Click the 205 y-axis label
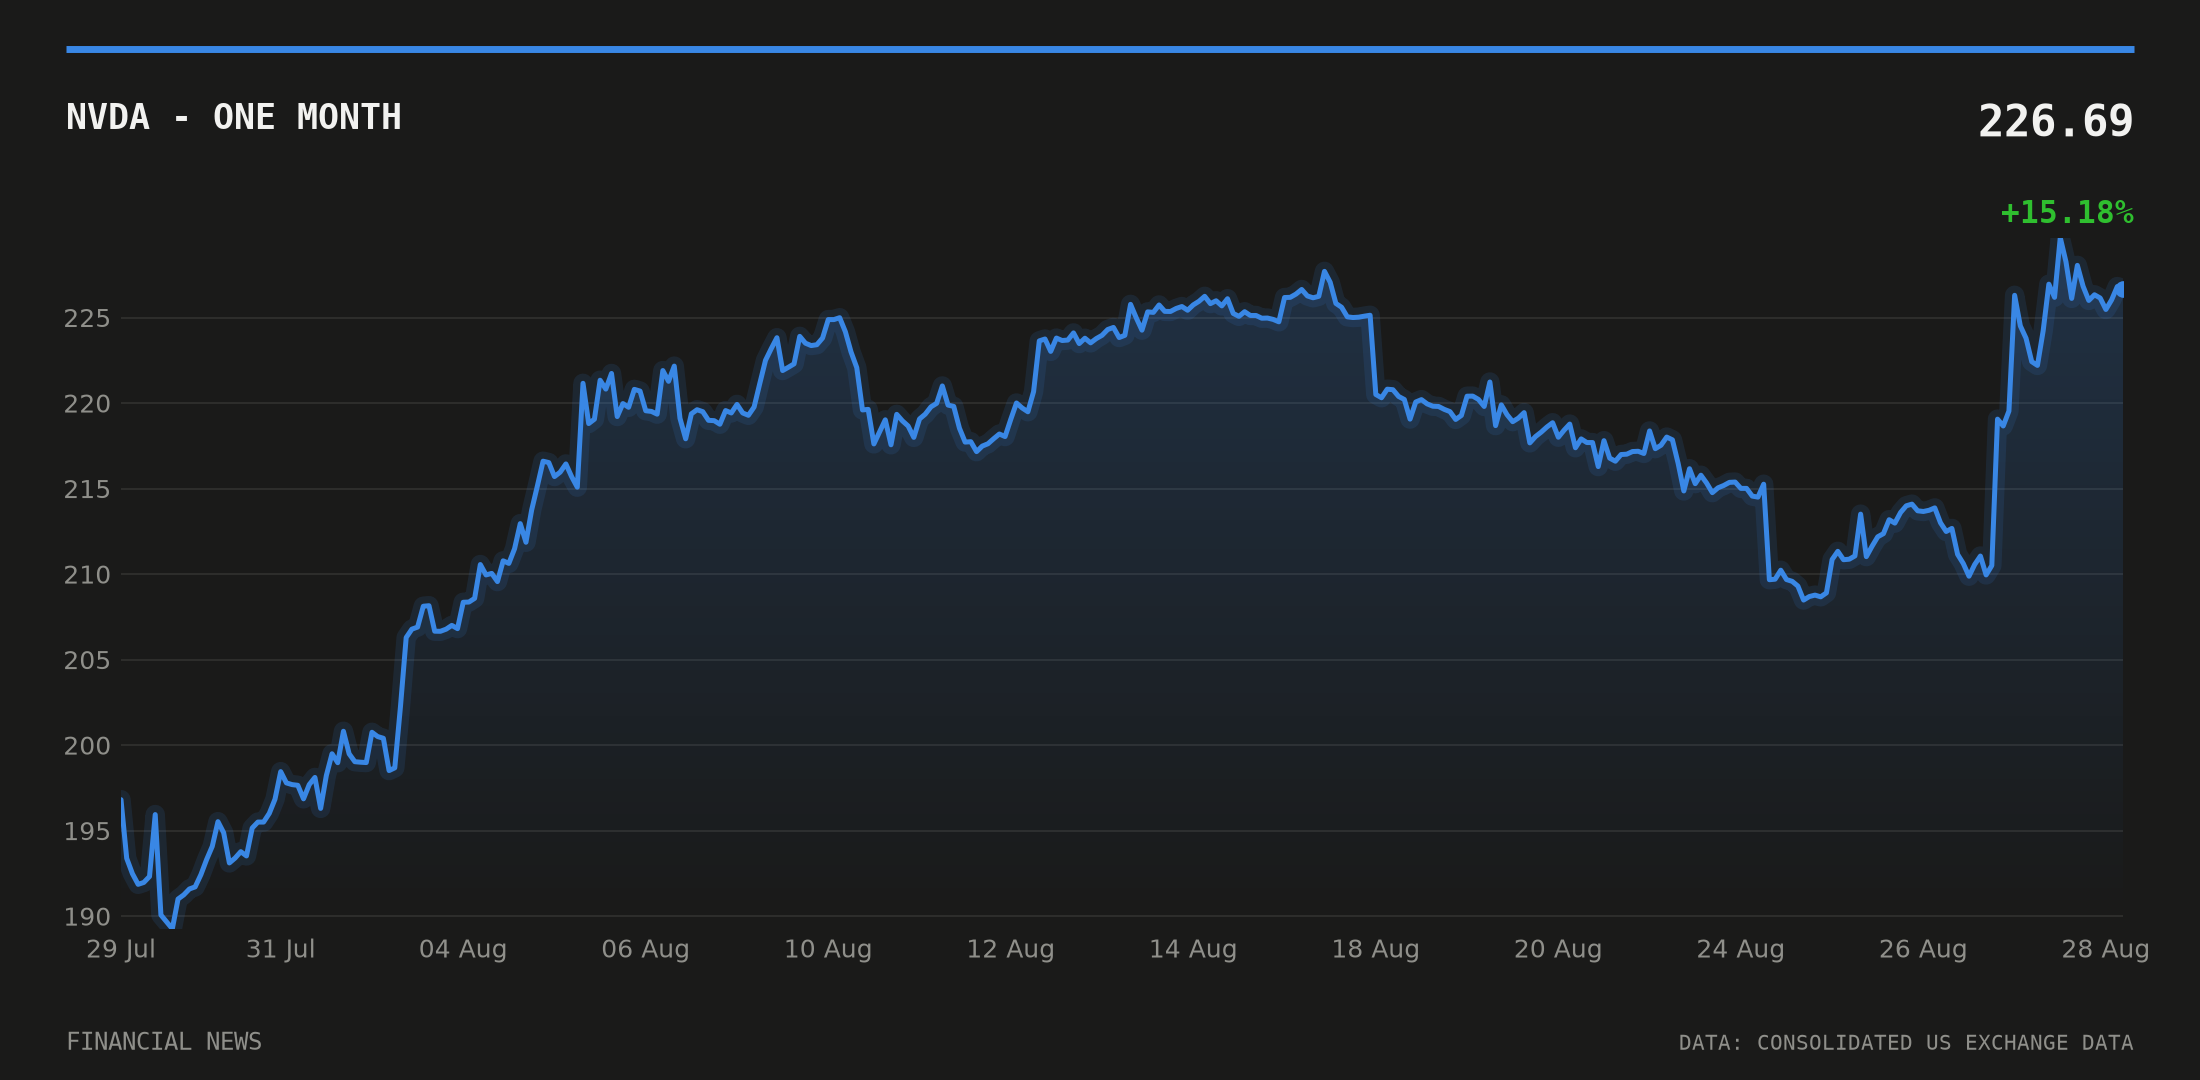 click(87, 660)
